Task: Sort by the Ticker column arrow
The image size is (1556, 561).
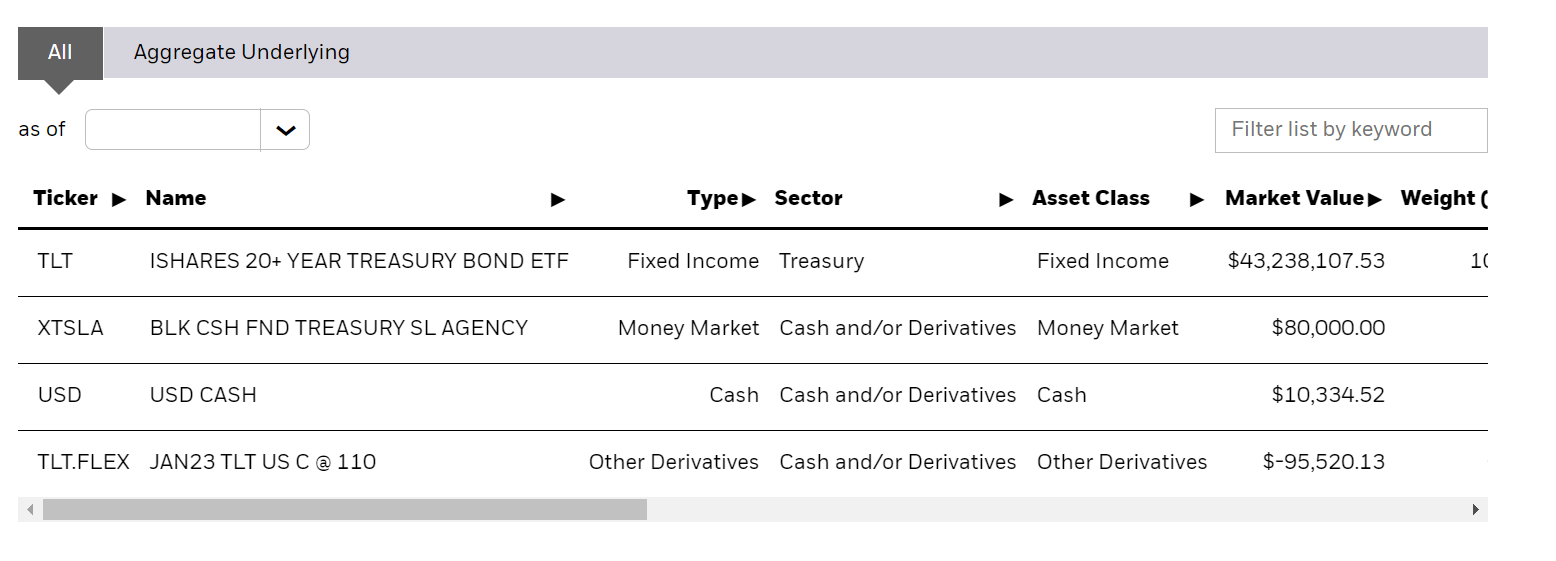Action: click(x=119, y=200)
